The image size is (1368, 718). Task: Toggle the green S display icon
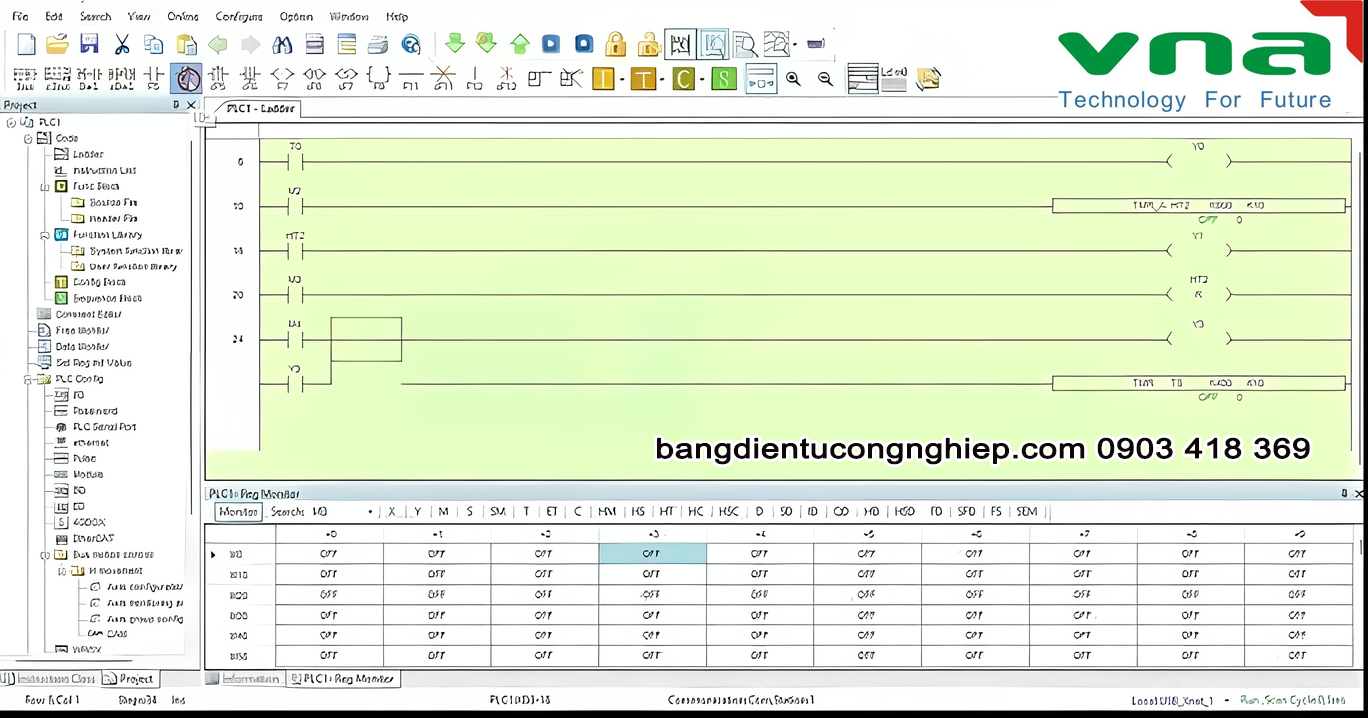723,78
